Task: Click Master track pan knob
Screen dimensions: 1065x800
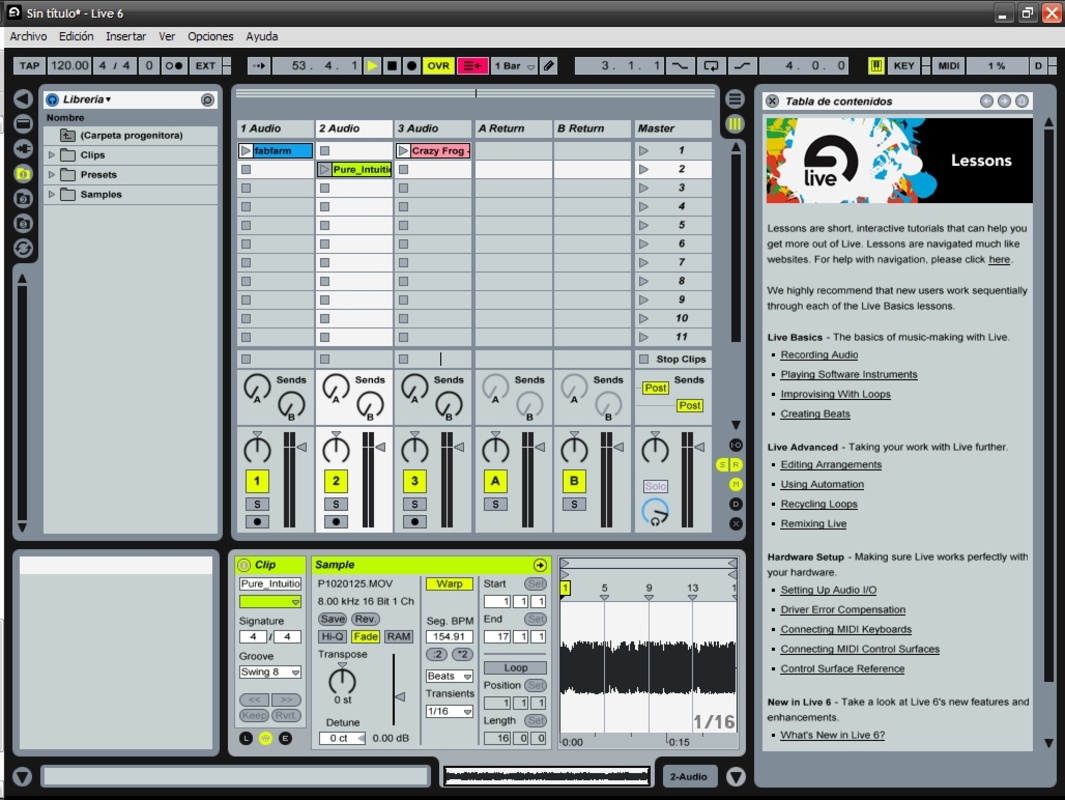Action: 655,448
